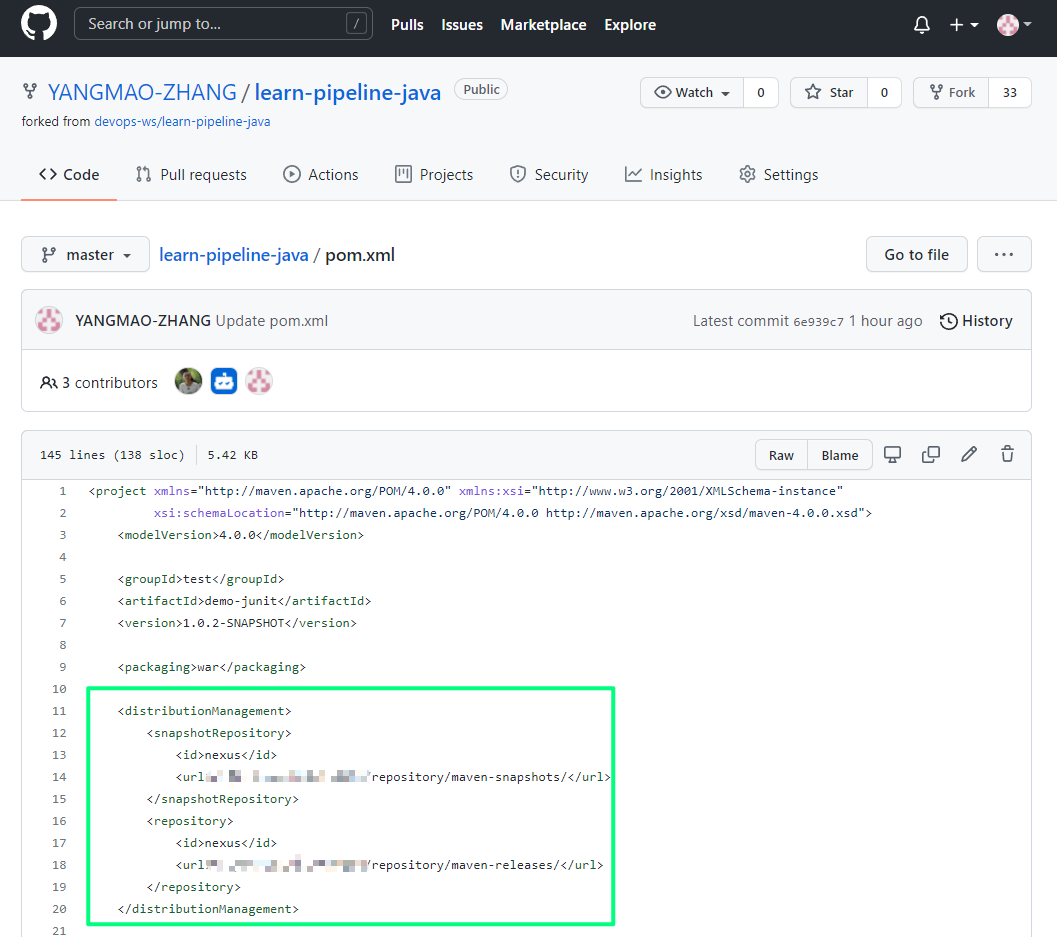Click the artifactId demo-junit code line
This screenshot has width=1057, height=937.
[x=244, y=601]
